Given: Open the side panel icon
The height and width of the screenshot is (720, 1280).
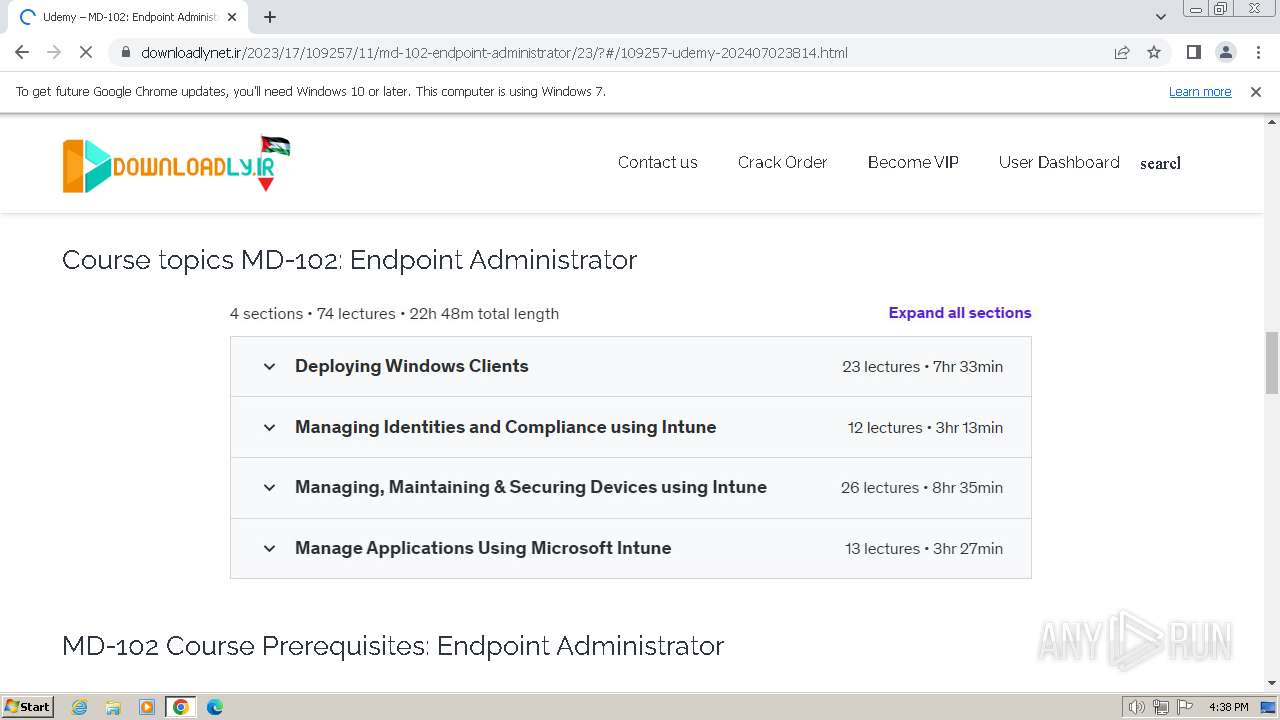Looking at the screenshot, I should (x=1193, y=52).
